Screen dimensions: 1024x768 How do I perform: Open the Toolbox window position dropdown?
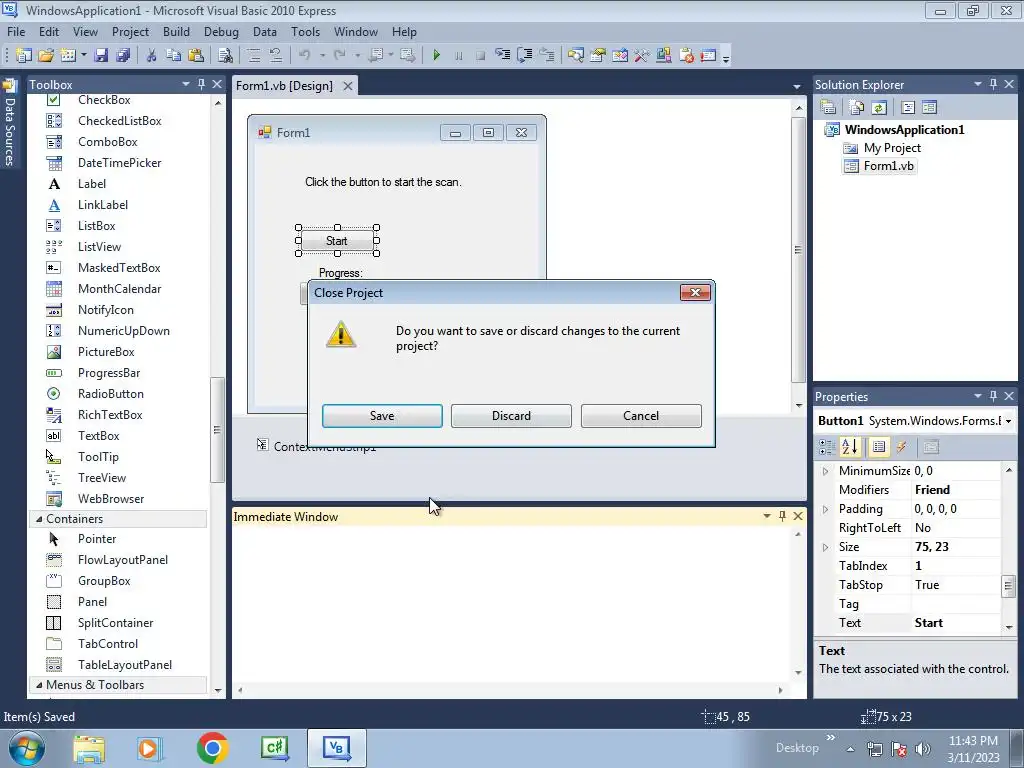tap(185, 84)
